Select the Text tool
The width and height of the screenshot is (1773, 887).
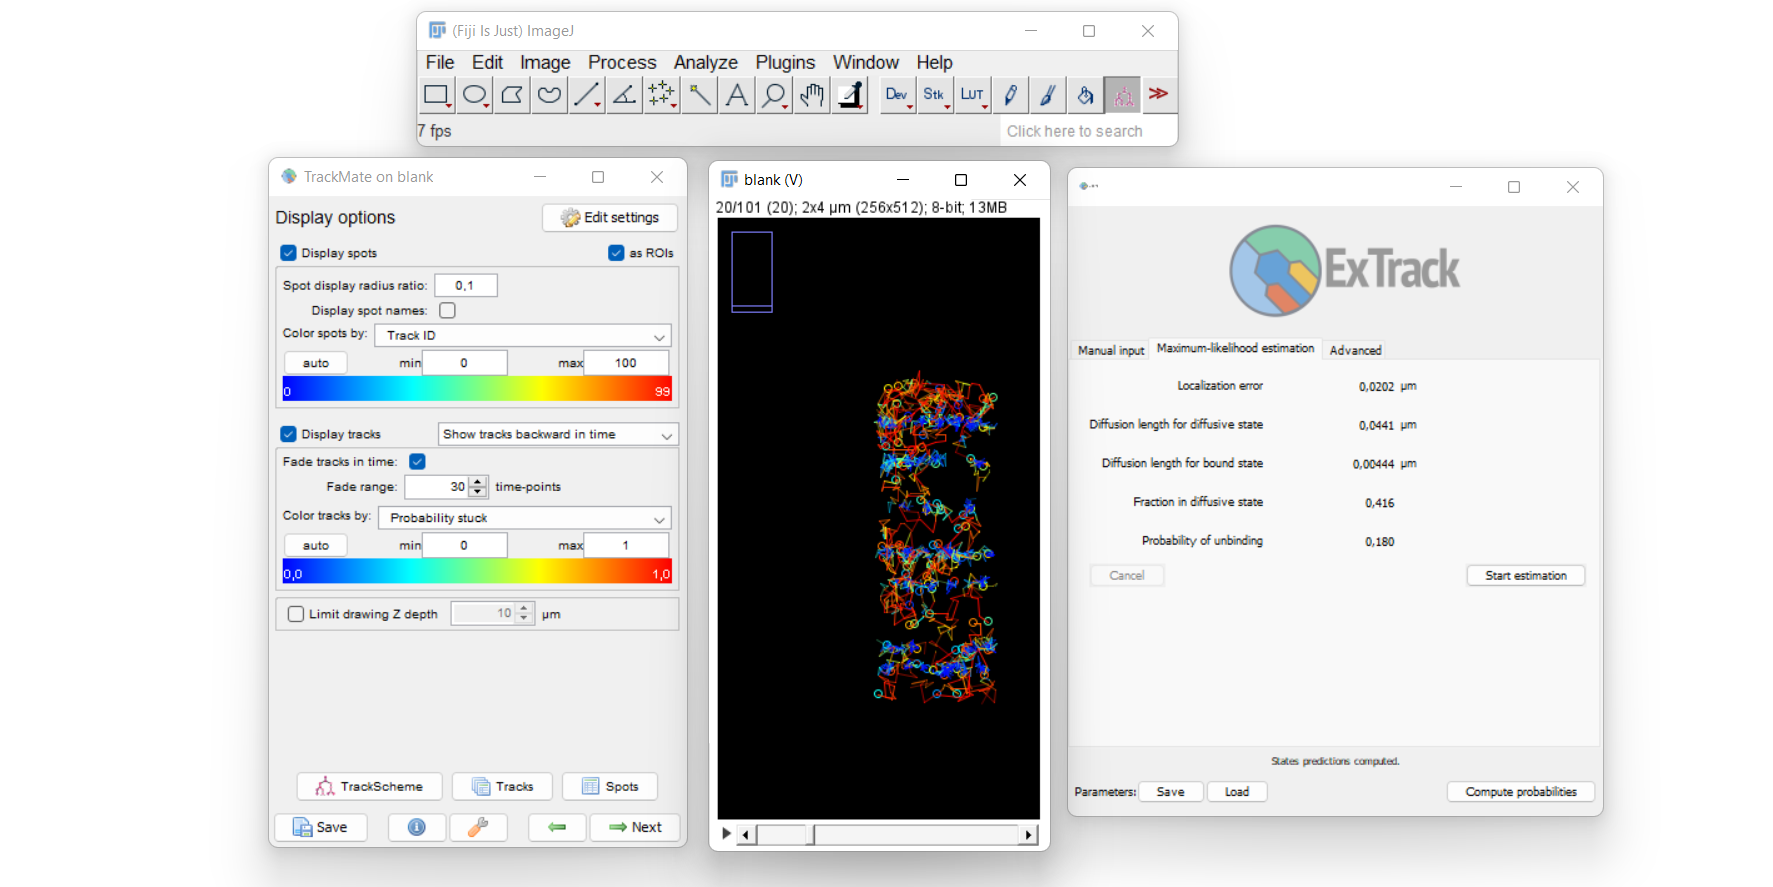[736, 95]
